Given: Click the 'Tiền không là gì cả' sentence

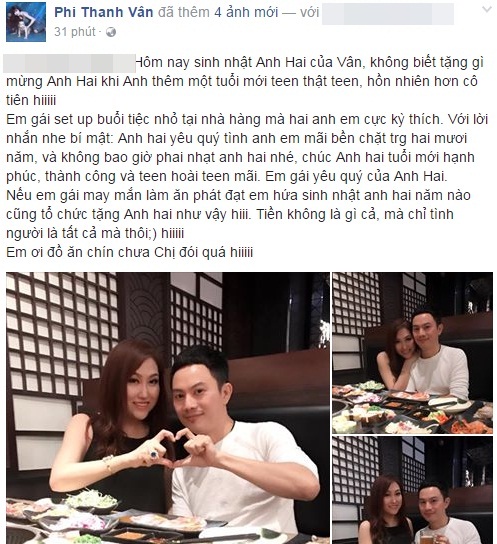Looking at the screenshot, I should [x=316, y=214].
